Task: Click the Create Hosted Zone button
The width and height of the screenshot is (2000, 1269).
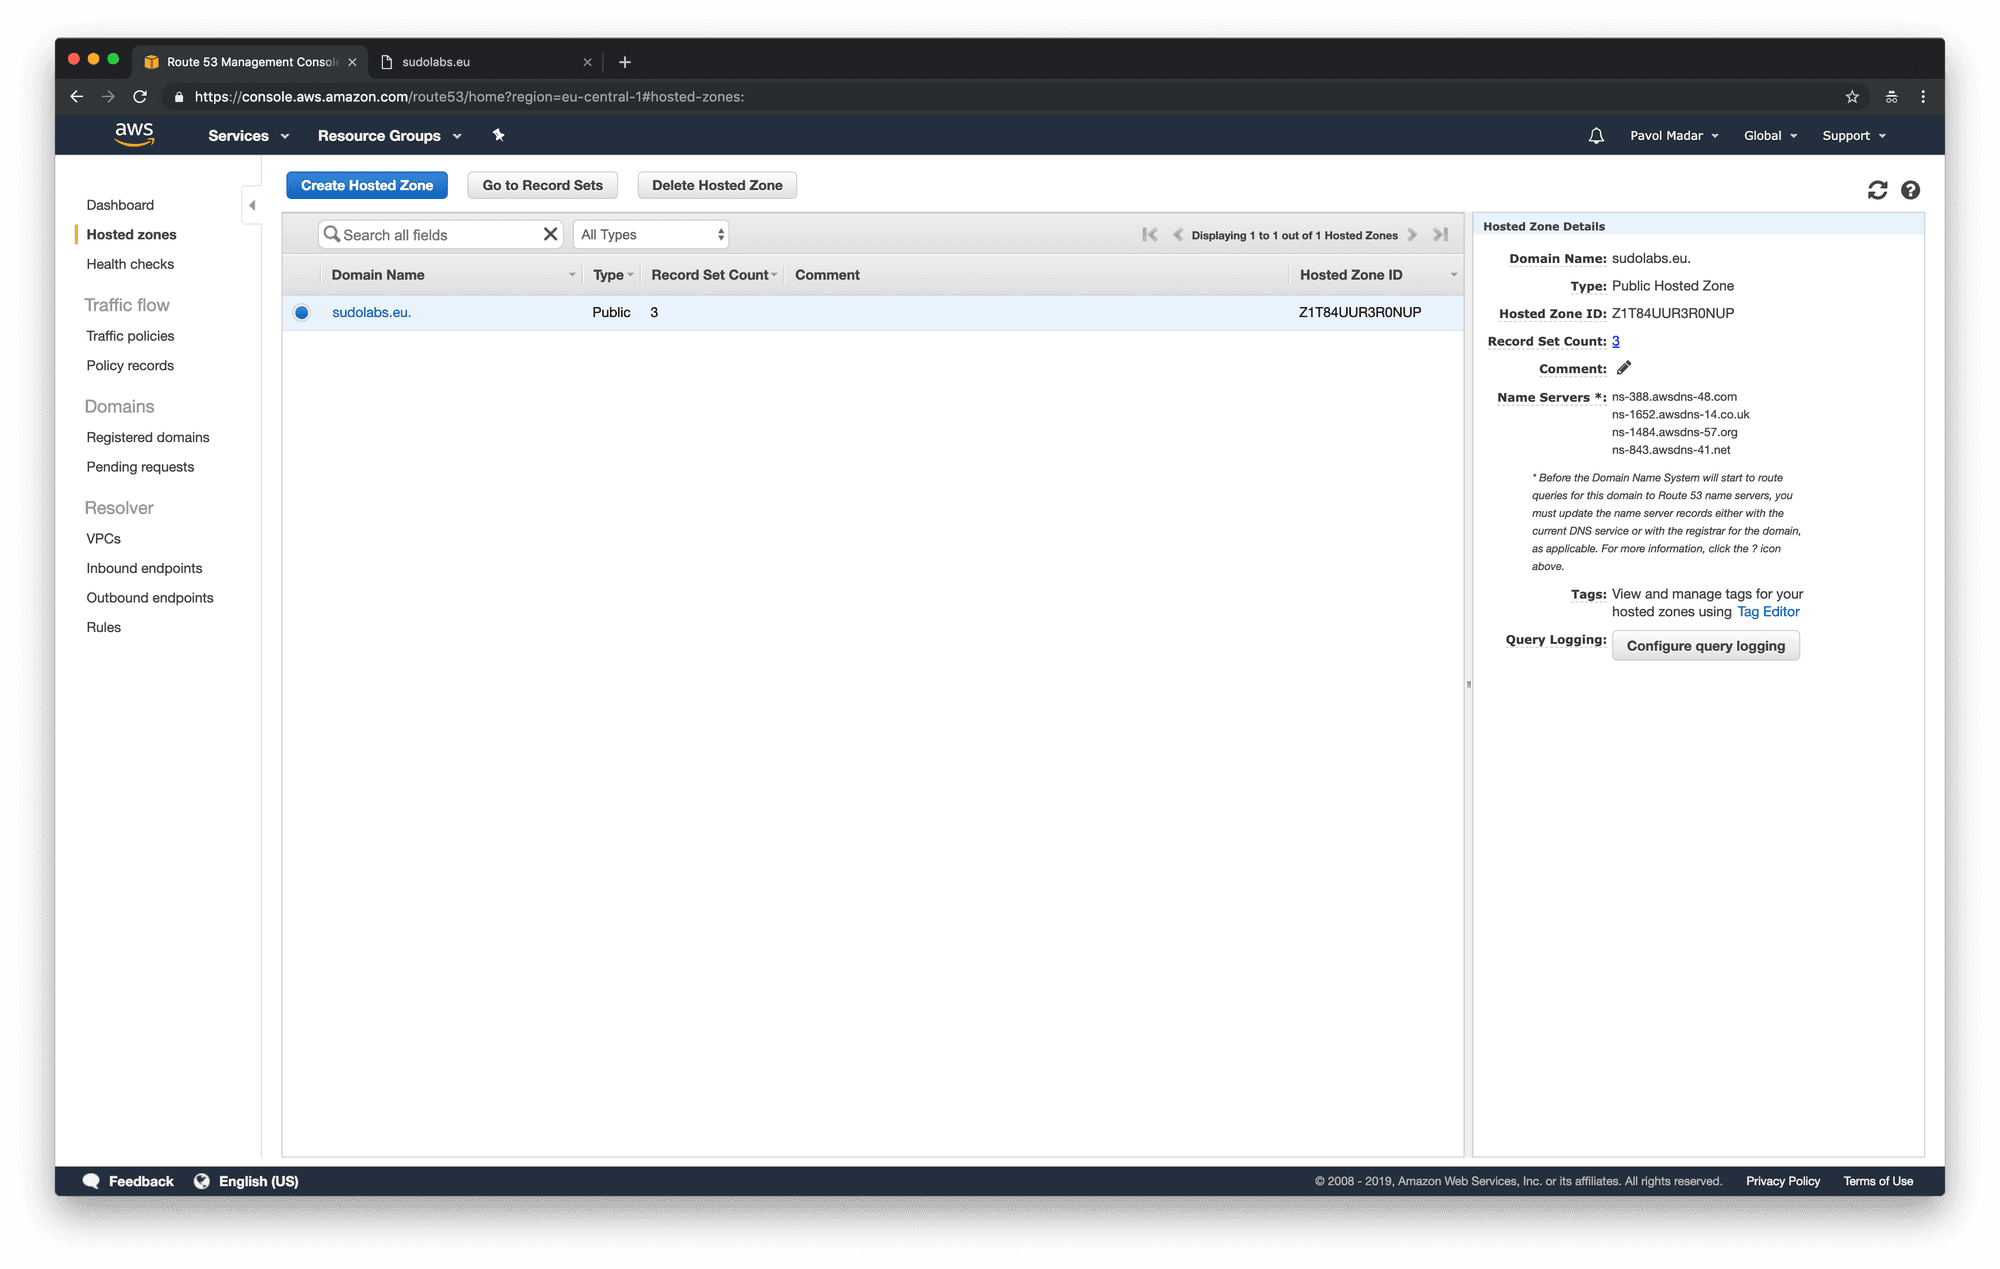Action: tap(367, 185)
